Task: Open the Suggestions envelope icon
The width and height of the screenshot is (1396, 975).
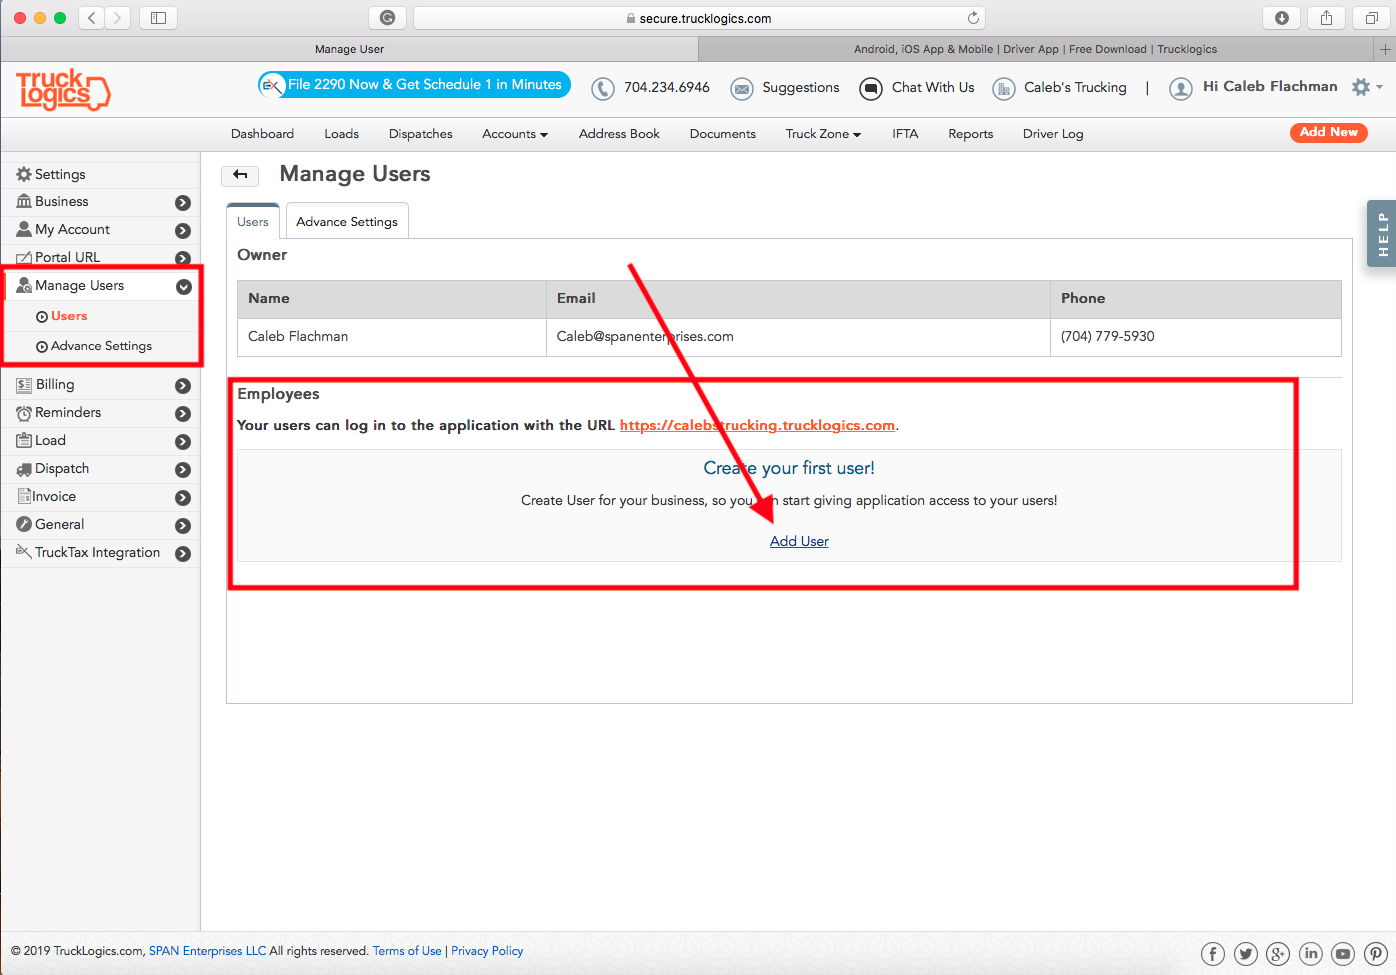Action: click(x=741, y=89)
